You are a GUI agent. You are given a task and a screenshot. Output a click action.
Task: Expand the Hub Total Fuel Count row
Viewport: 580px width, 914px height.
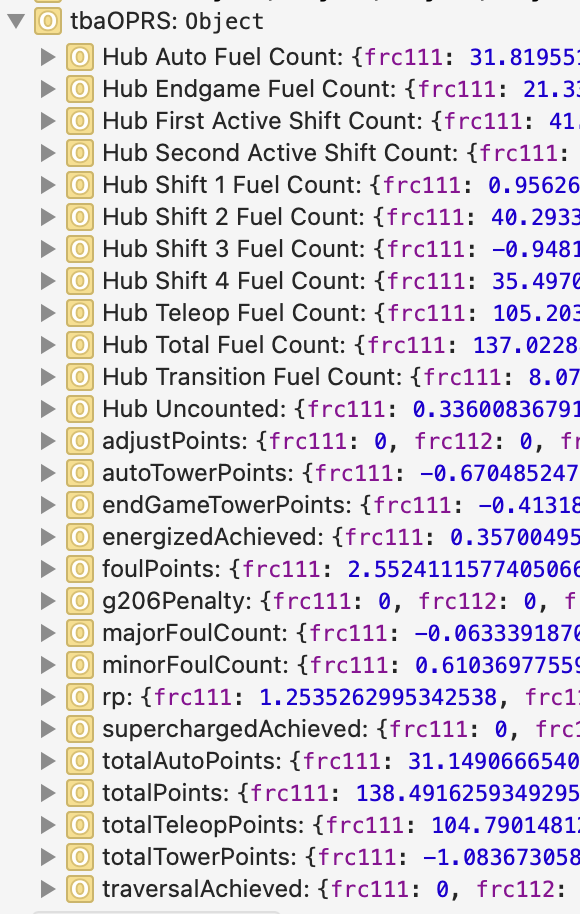pyautogui.click(x=48, y=345)
